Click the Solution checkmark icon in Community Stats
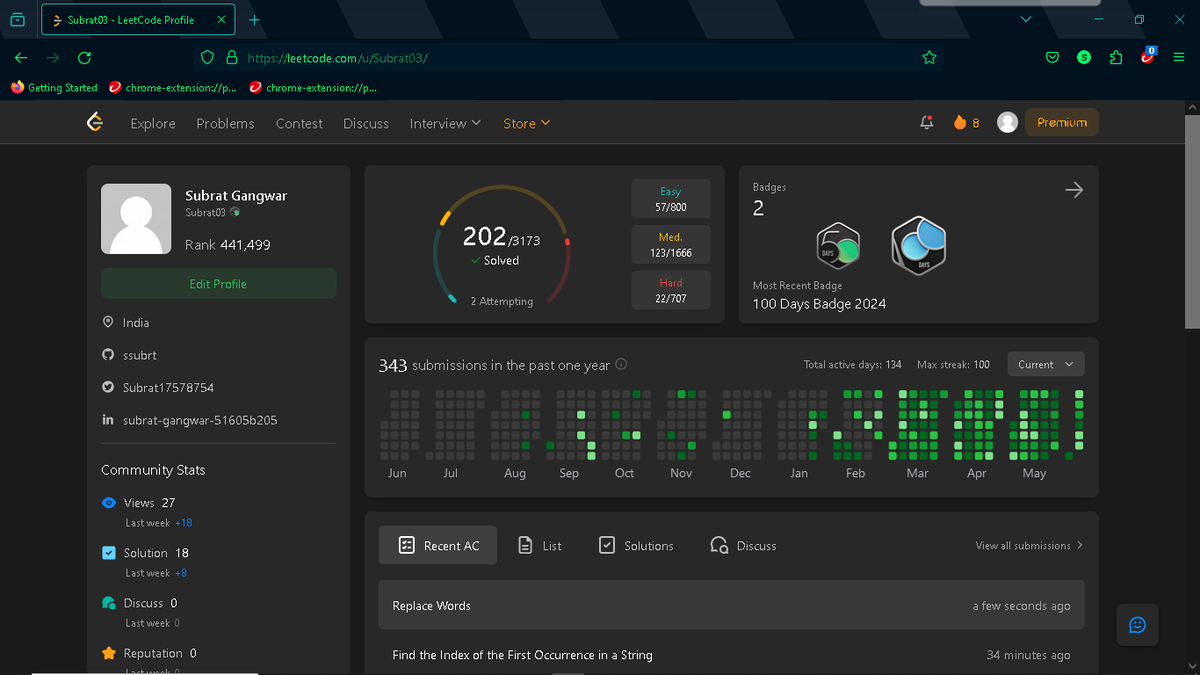The height and width of the screenshot is (675, 1200). pos(109,553)
